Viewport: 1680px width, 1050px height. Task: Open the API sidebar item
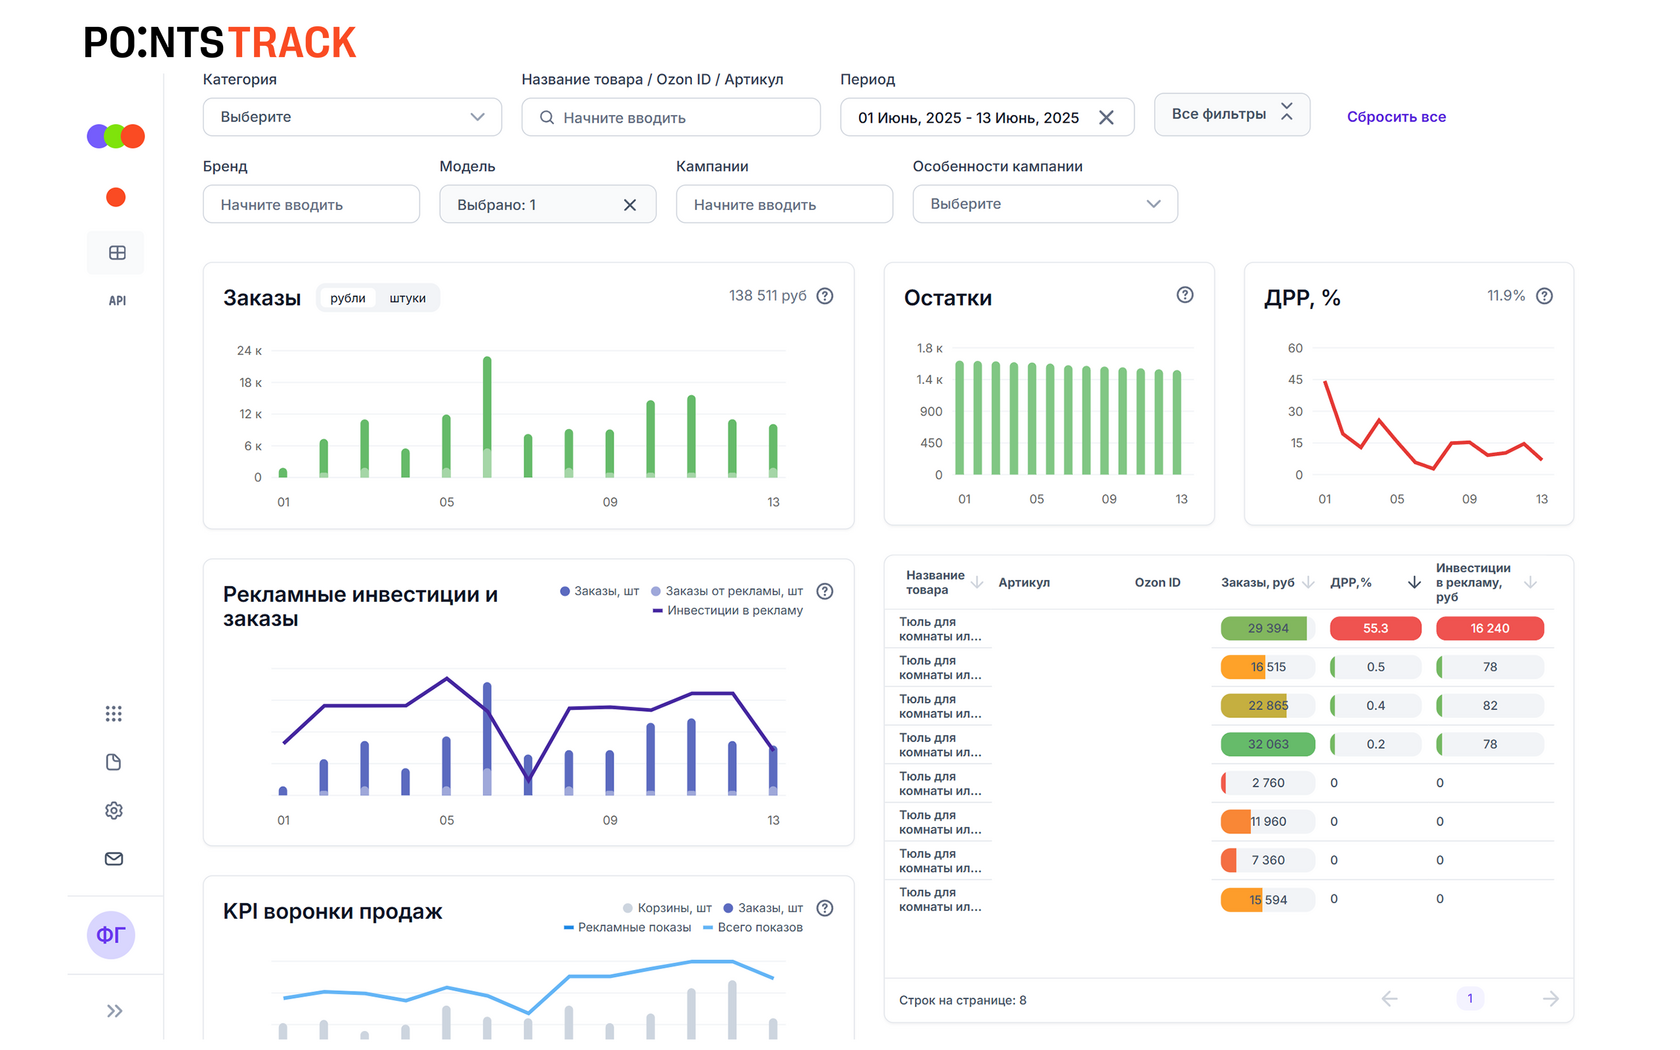pos(117,301)
